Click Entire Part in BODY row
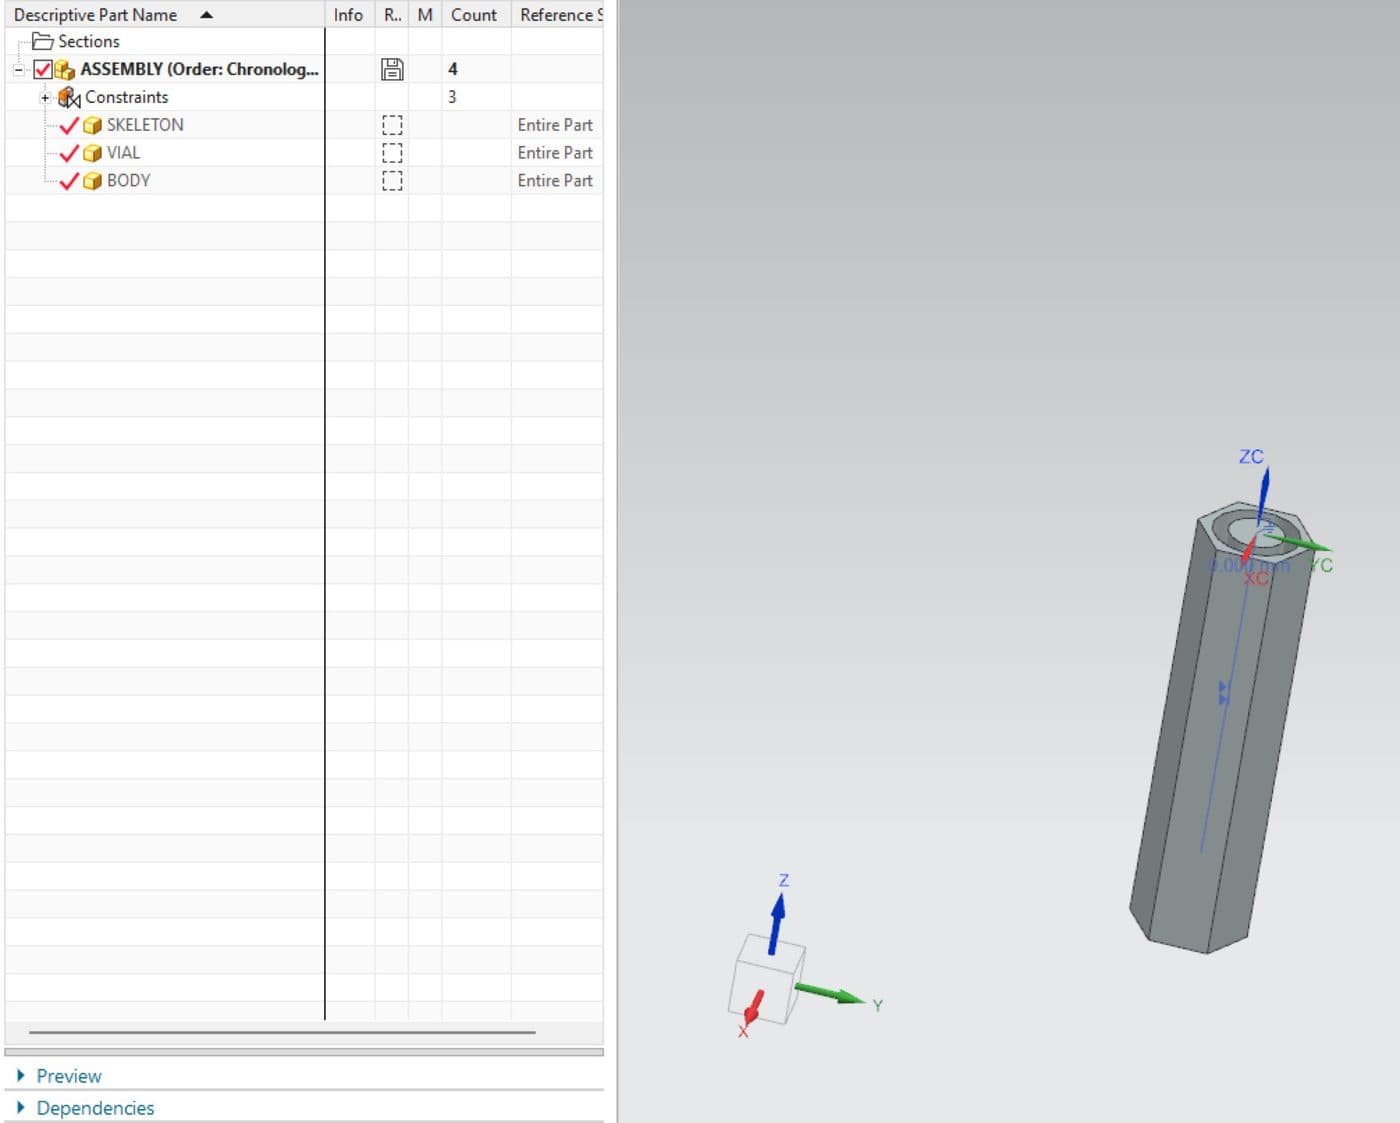Screen dimensions: 1400x1123 click(x=555, y=181)
